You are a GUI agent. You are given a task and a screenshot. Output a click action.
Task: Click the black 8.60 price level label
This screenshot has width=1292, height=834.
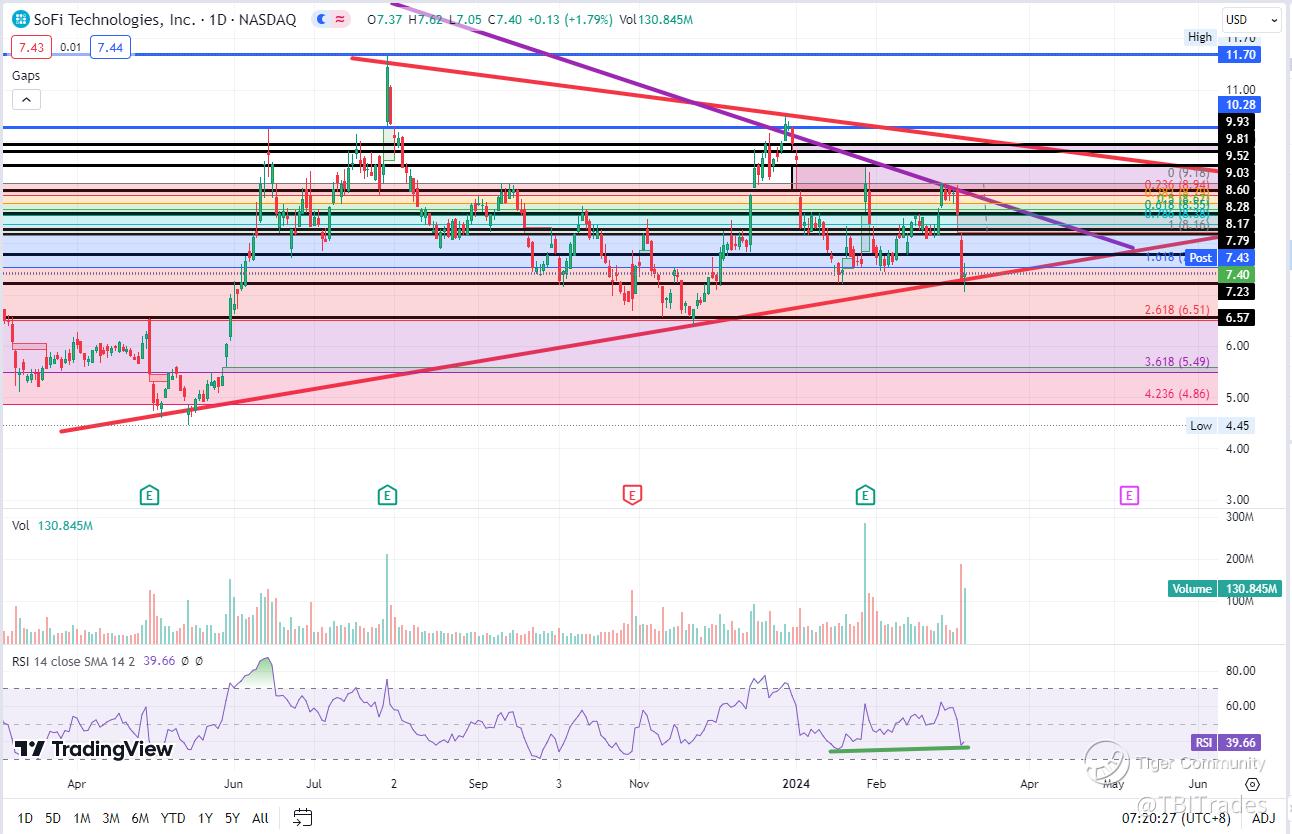[x=1236, y=189]
